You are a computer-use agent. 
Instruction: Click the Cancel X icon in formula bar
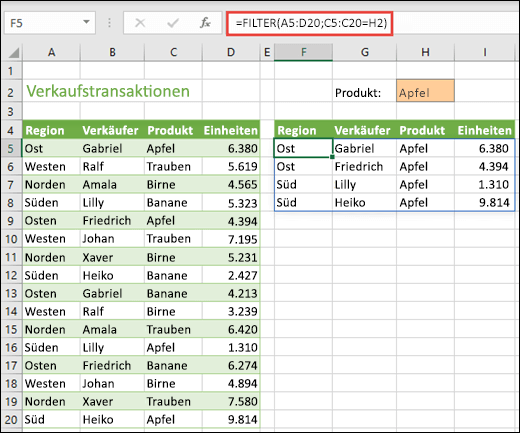click(140, 23)
